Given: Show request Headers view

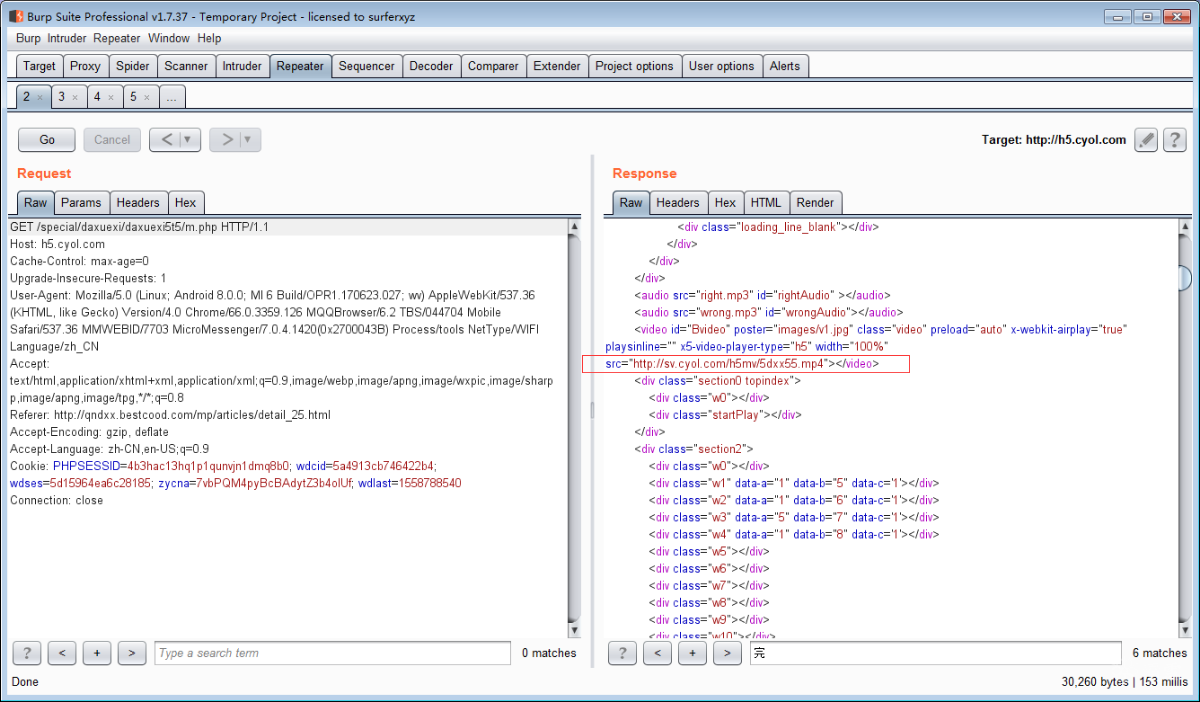Looking at the screenshot, I should pos(138,202).
